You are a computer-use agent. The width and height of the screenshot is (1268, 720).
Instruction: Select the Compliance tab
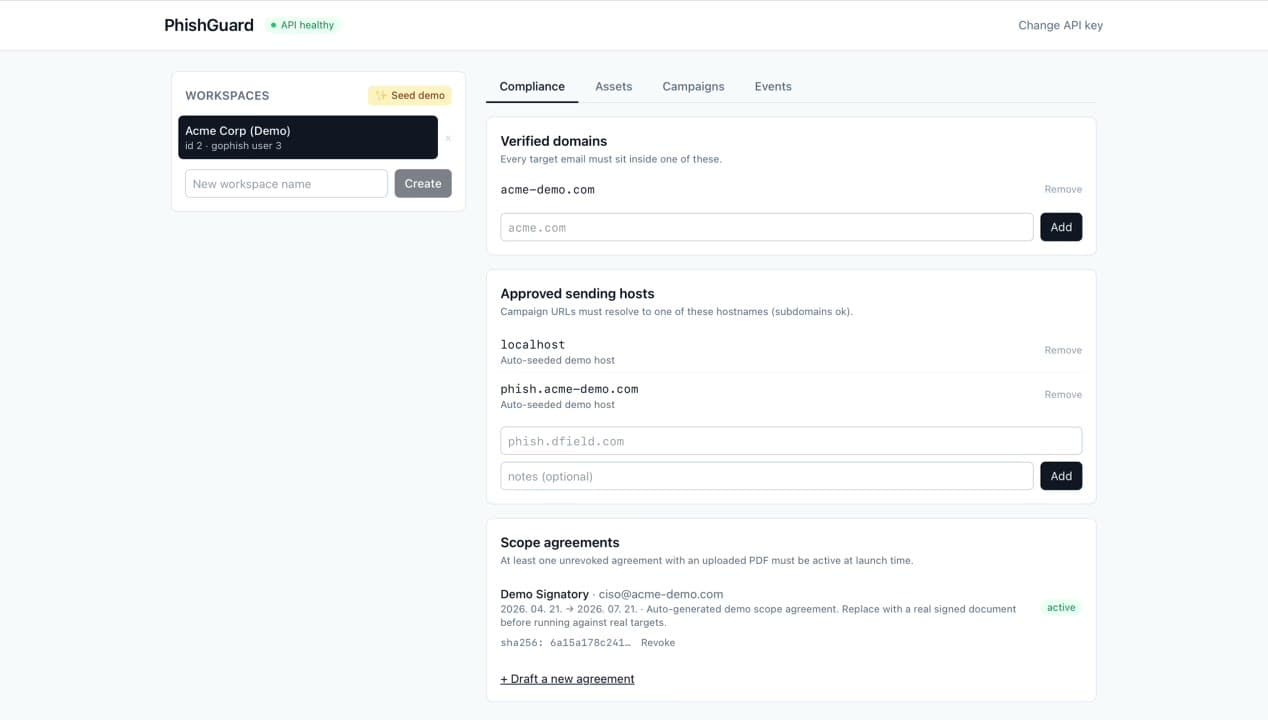[531, 86]
